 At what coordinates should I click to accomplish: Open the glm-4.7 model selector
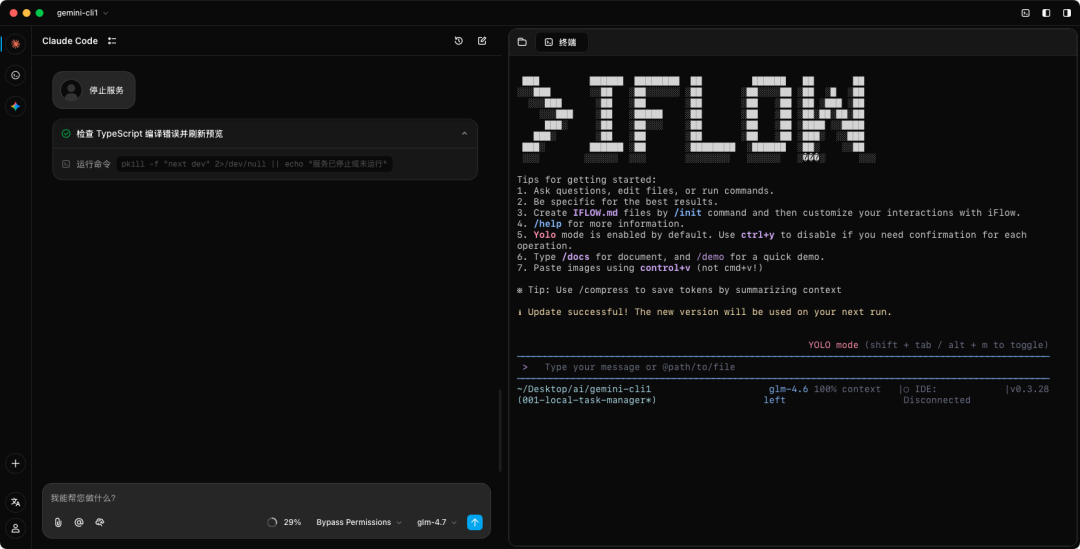437,522
